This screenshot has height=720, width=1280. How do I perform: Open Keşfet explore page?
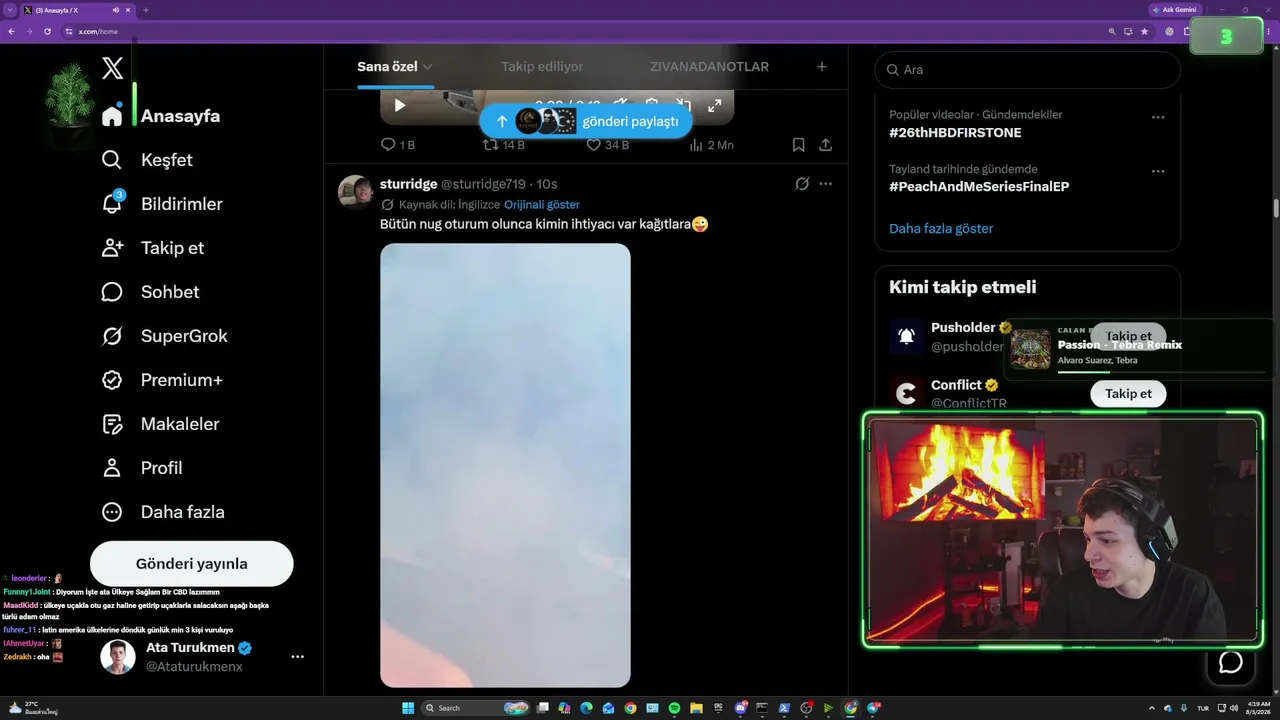(147, 160)
